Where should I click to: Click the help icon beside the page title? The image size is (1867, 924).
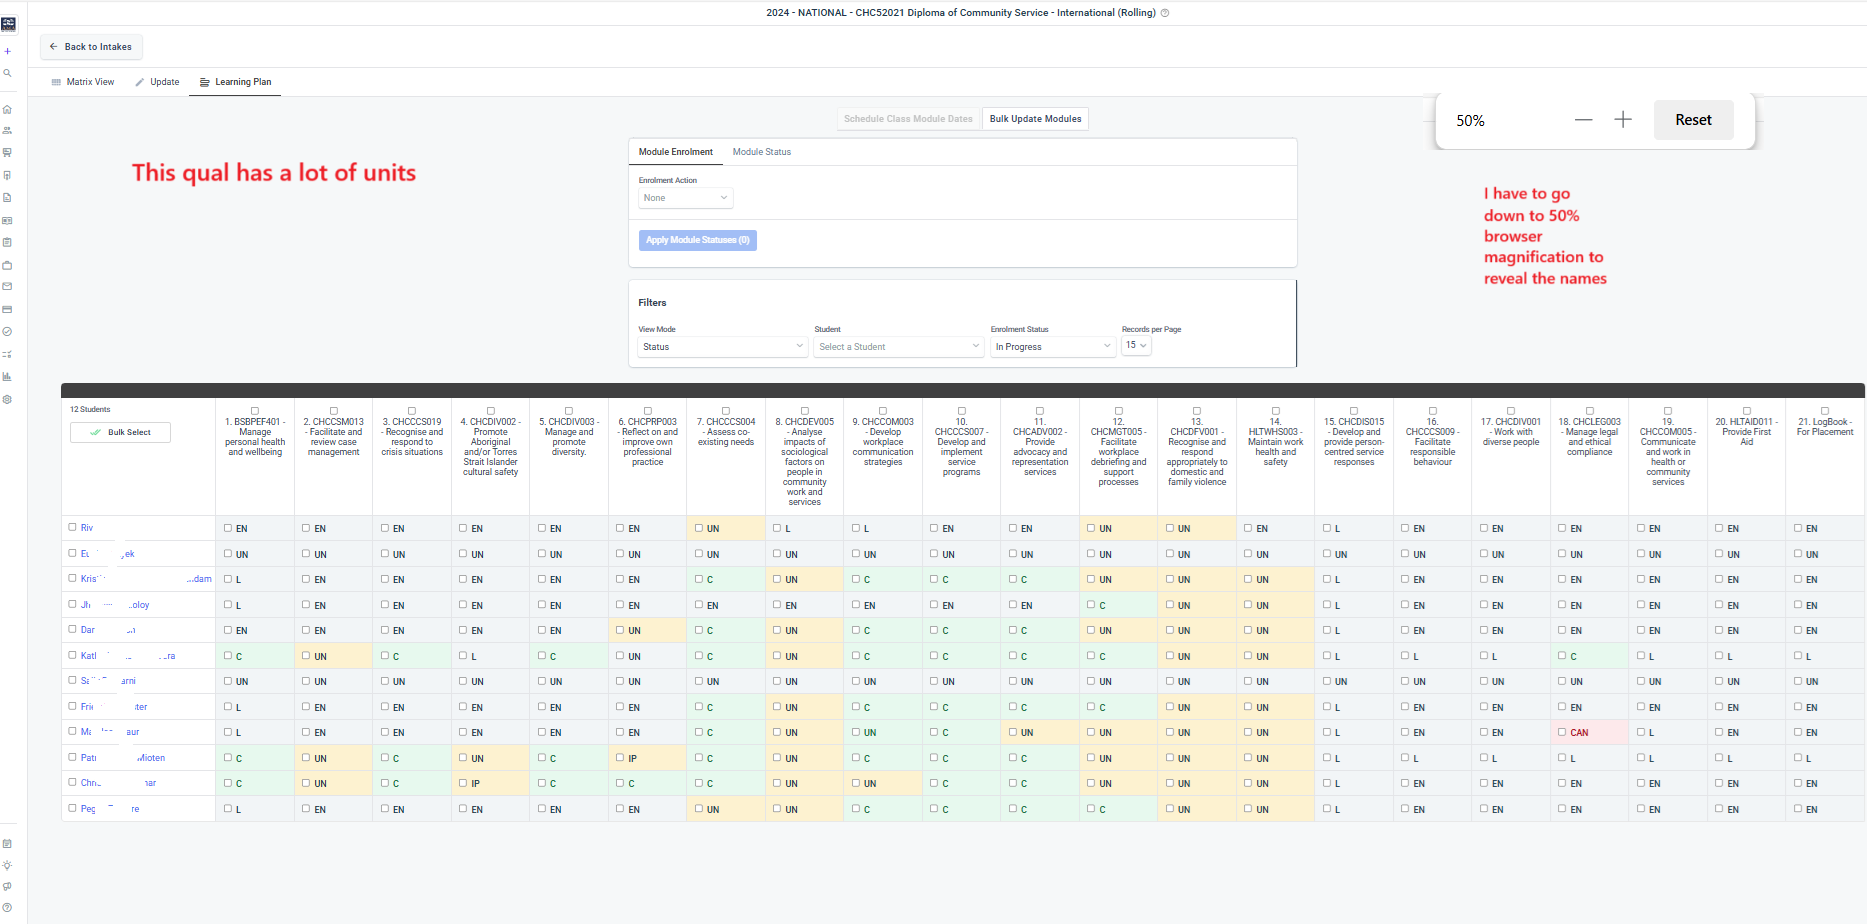click(1165, 13)
